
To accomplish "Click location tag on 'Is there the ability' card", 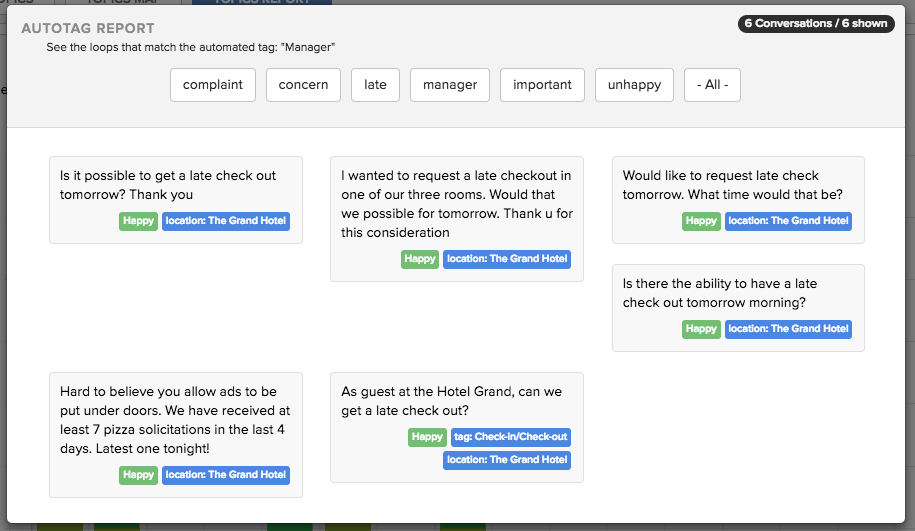I will 788,329.
